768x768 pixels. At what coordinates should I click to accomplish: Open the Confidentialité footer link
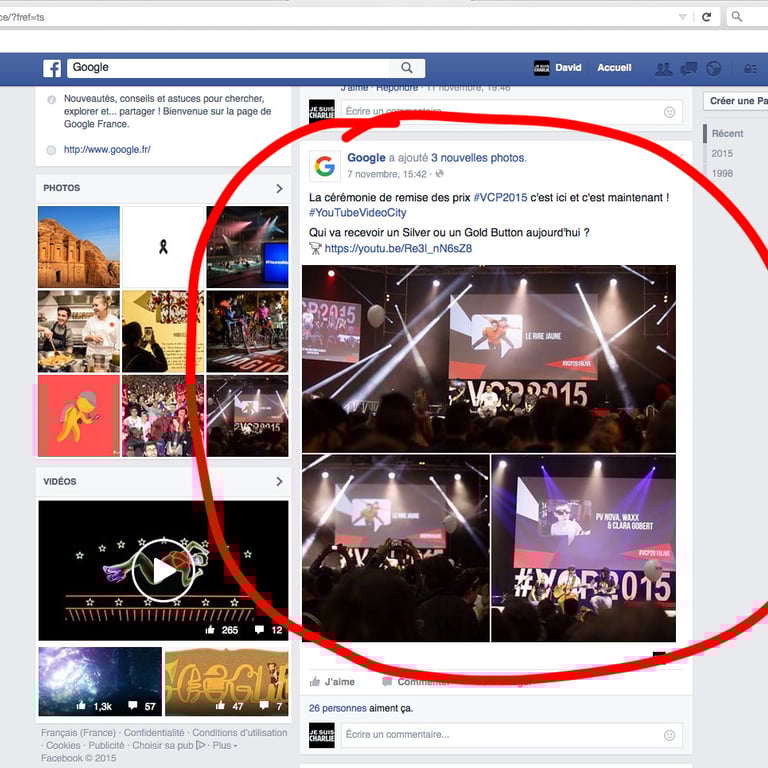pos(154,733)
